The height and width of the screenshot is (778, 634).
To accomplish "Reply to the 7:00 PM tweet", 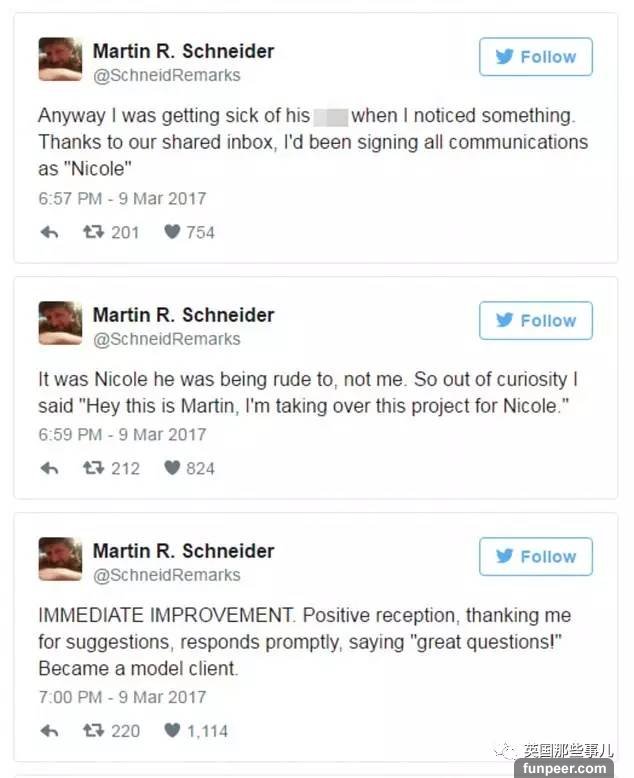I will (49, 731).
